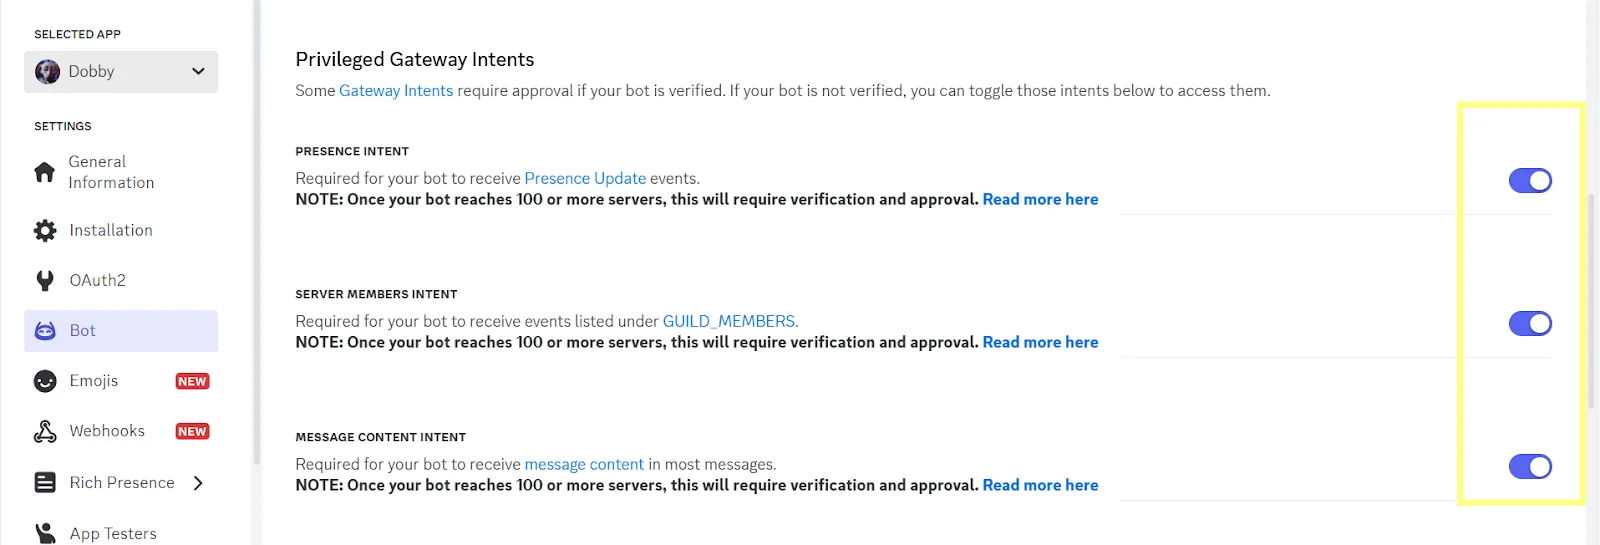
Task: Turn off Server Members Intent switch
Action: 1530,324
